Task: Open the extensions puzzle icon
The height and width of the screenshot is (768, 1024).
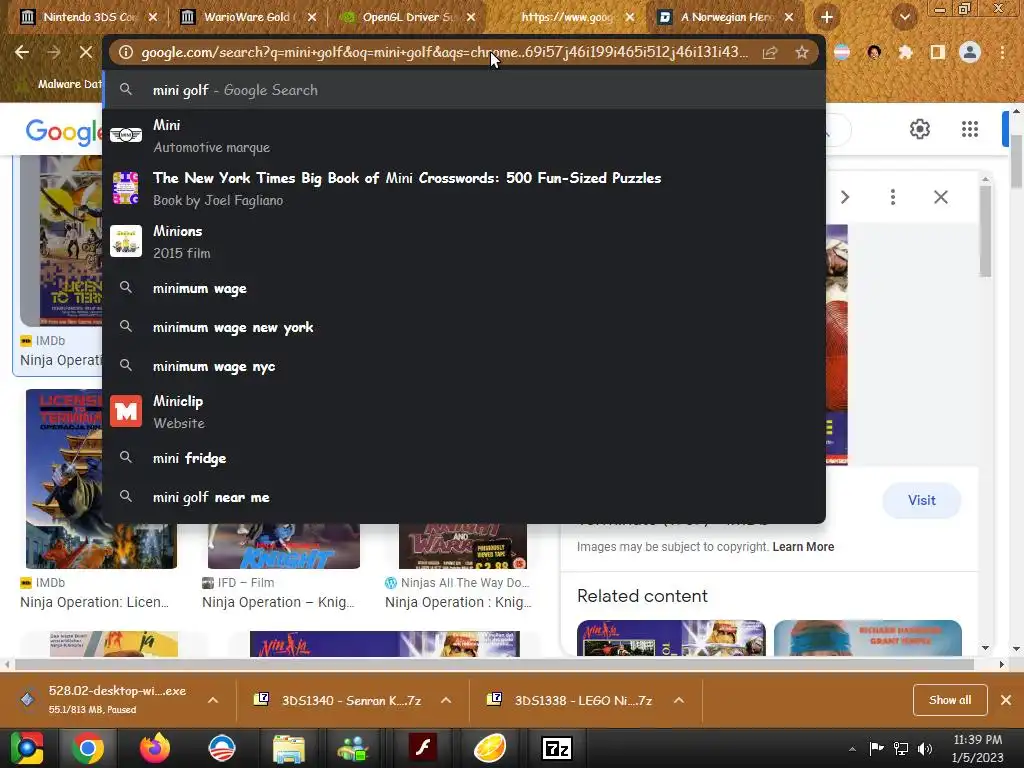Action: (906, 52)
